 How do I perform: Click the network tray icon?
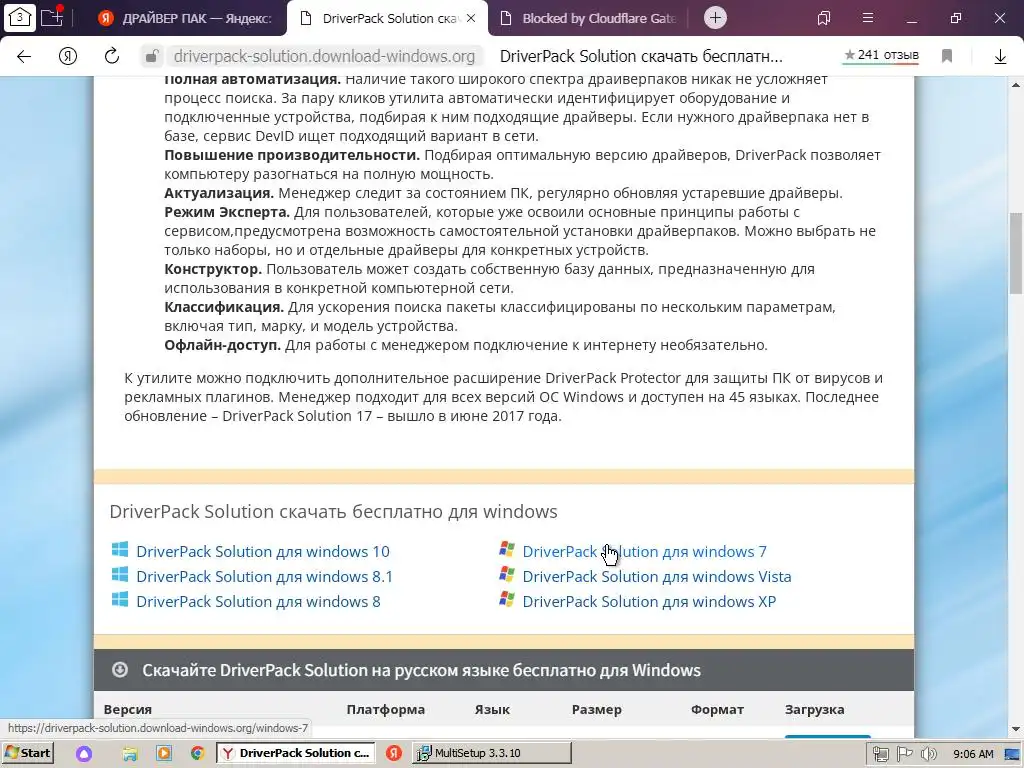click(x=881, y=754)
